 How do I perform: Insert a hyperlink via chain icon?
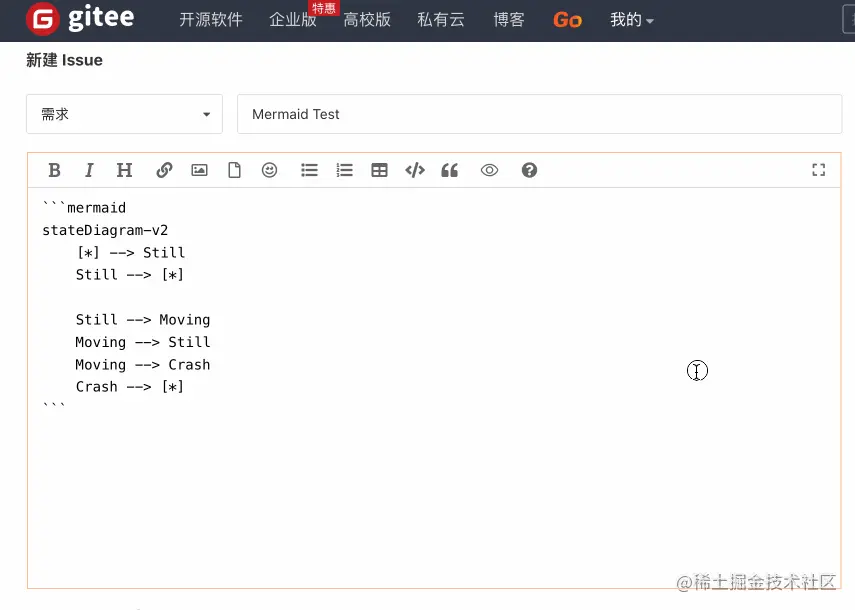click(164, 170)
